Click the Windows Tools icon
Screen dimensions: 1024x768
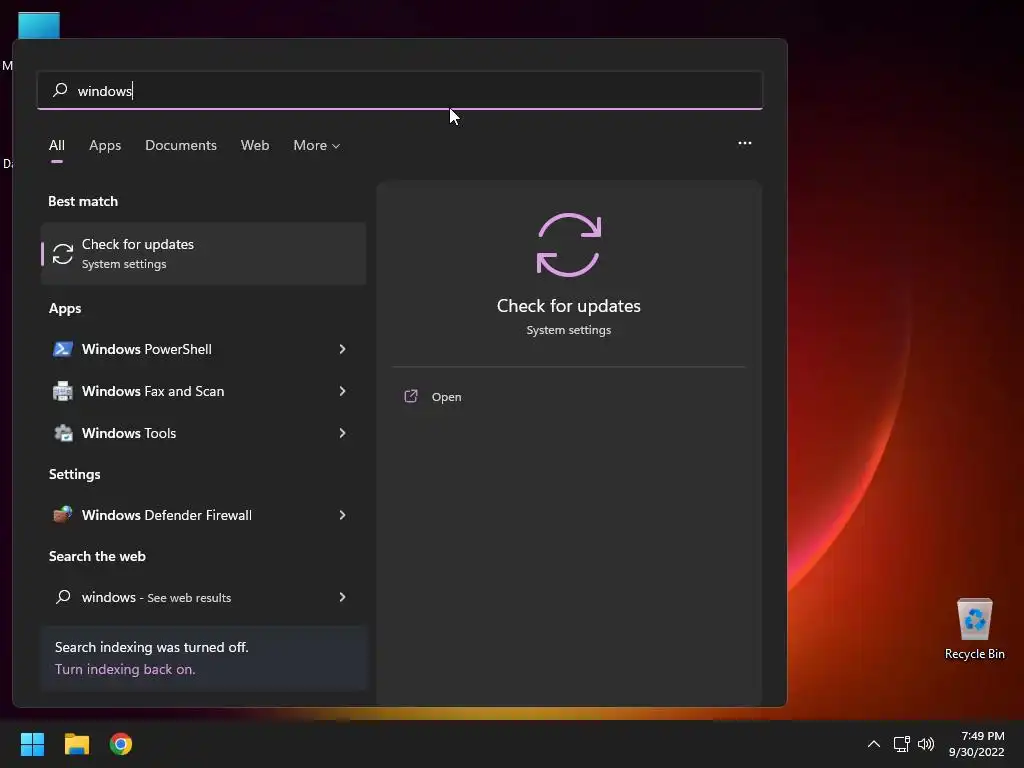[63, 433]
